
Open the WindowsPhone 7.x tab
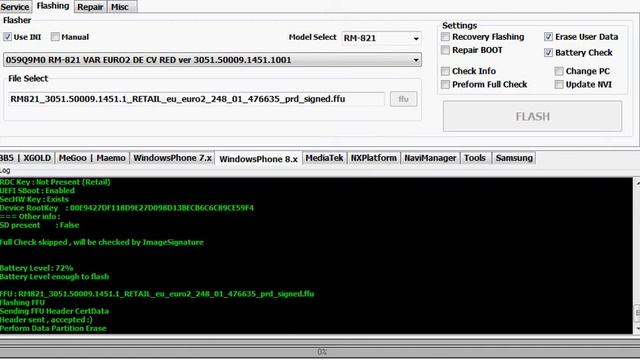point(172,158)
